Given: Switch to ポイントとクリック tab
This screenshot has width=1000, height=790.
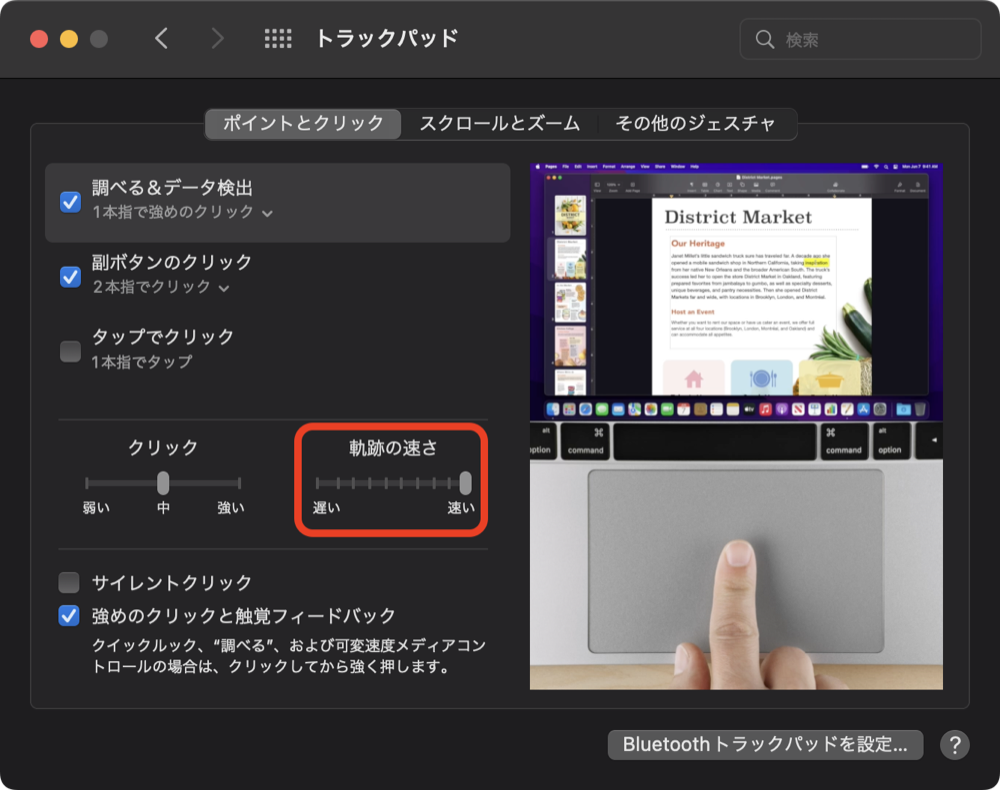Looking at the screenshot, I should click(x=303, y=123).
